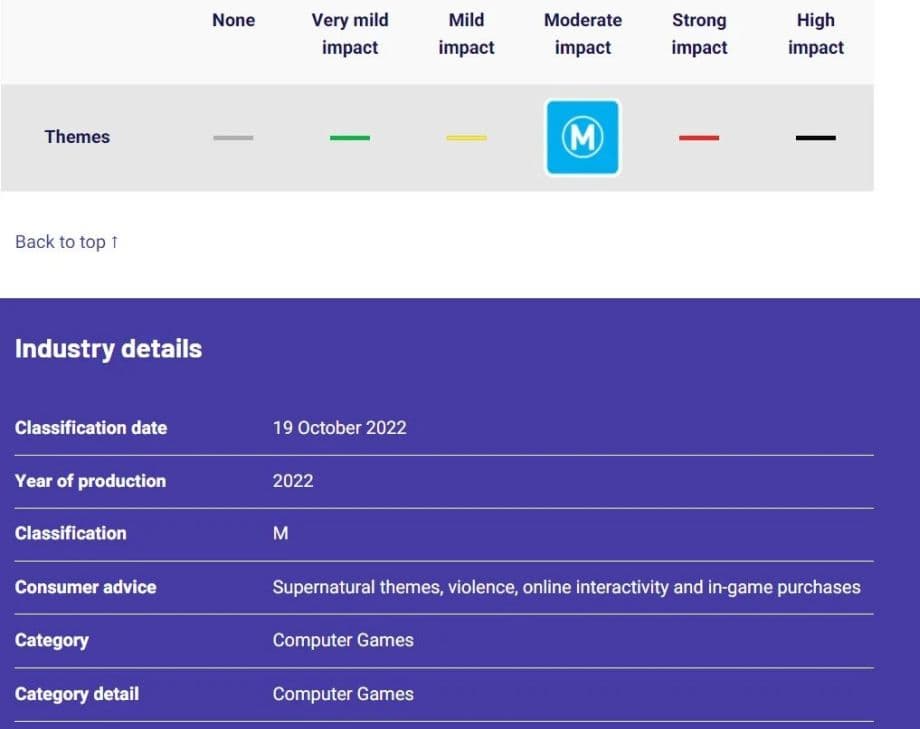Click the blue M moderate impact icon

pyautogui.click(x=583, y=138)
